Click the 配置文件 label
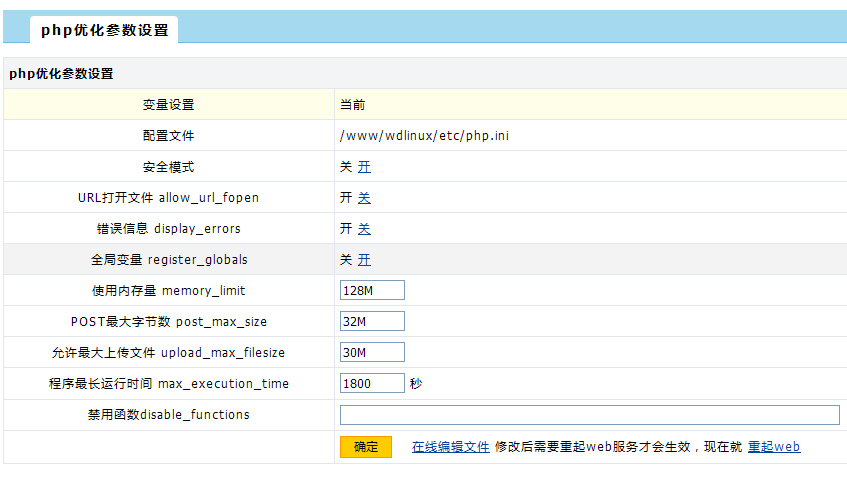This screenshot has width=847, height=478. pyautogui.click(x=169, y=136)
